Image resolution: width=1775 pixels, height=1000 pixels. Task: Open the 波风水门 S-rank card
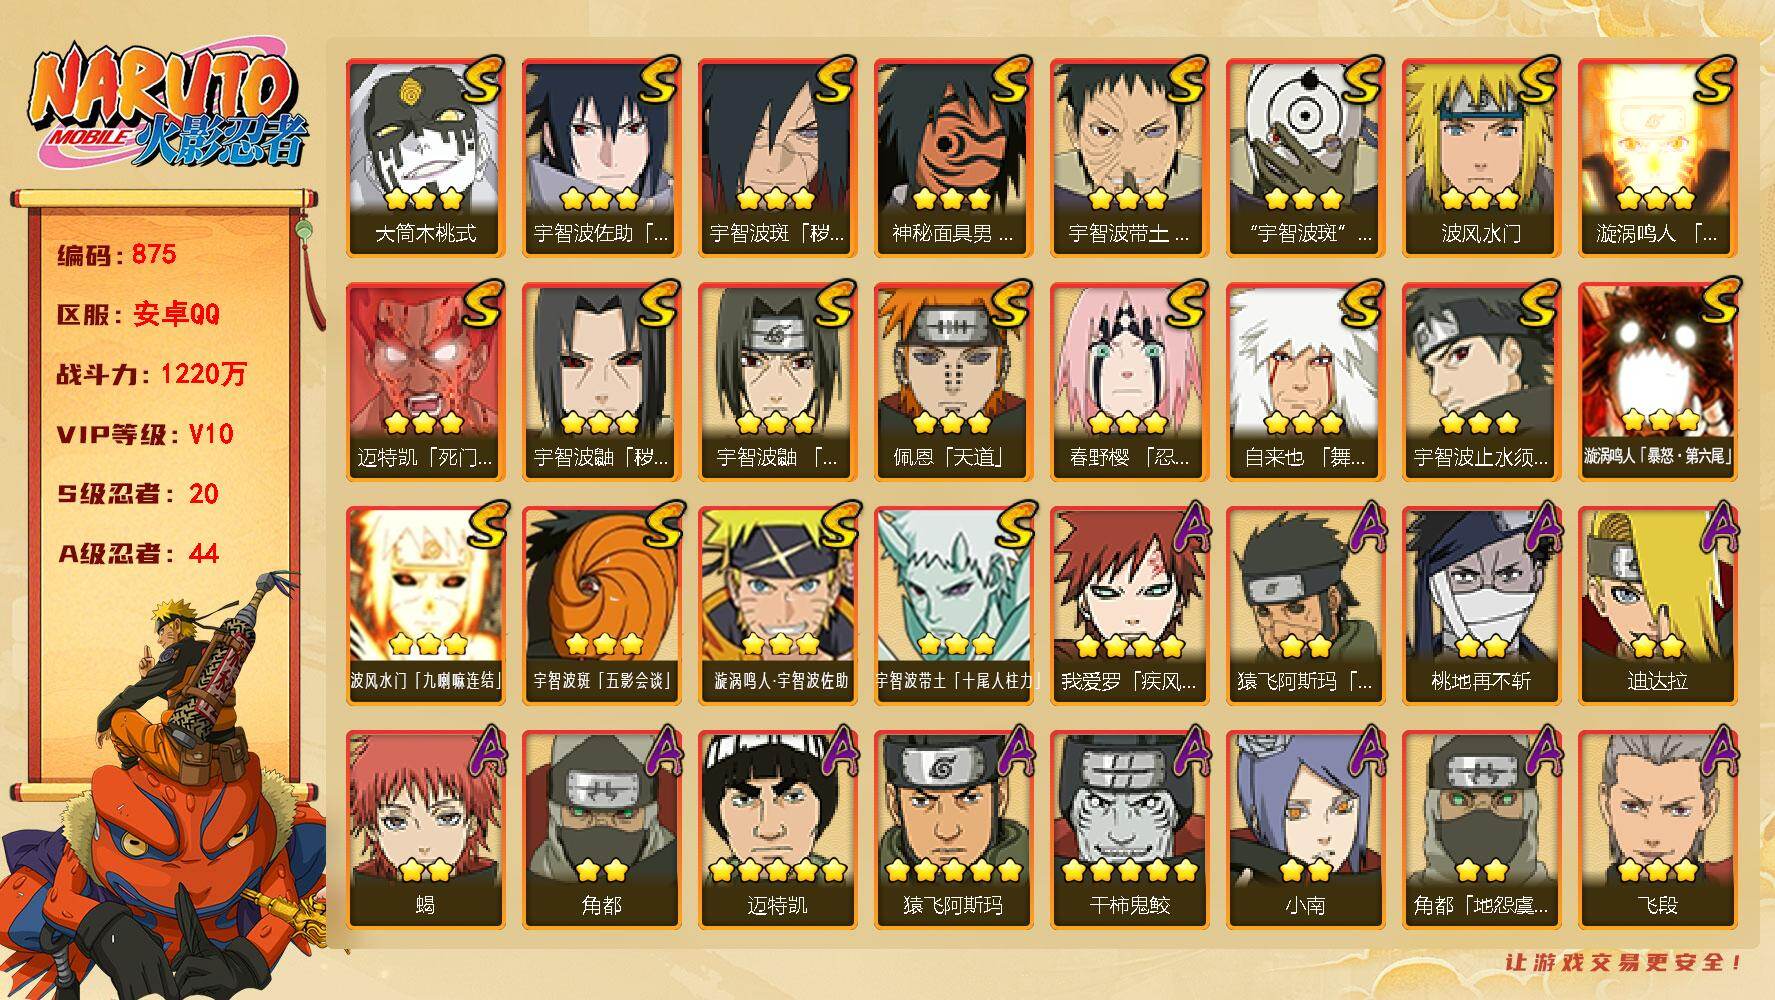[x=1482, y=158]
